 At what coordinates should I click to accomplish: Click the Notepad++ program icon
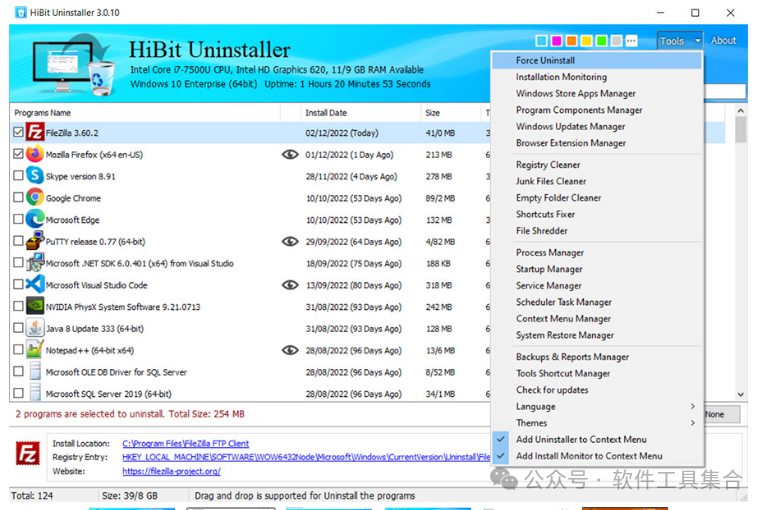(x=35, y=350)
